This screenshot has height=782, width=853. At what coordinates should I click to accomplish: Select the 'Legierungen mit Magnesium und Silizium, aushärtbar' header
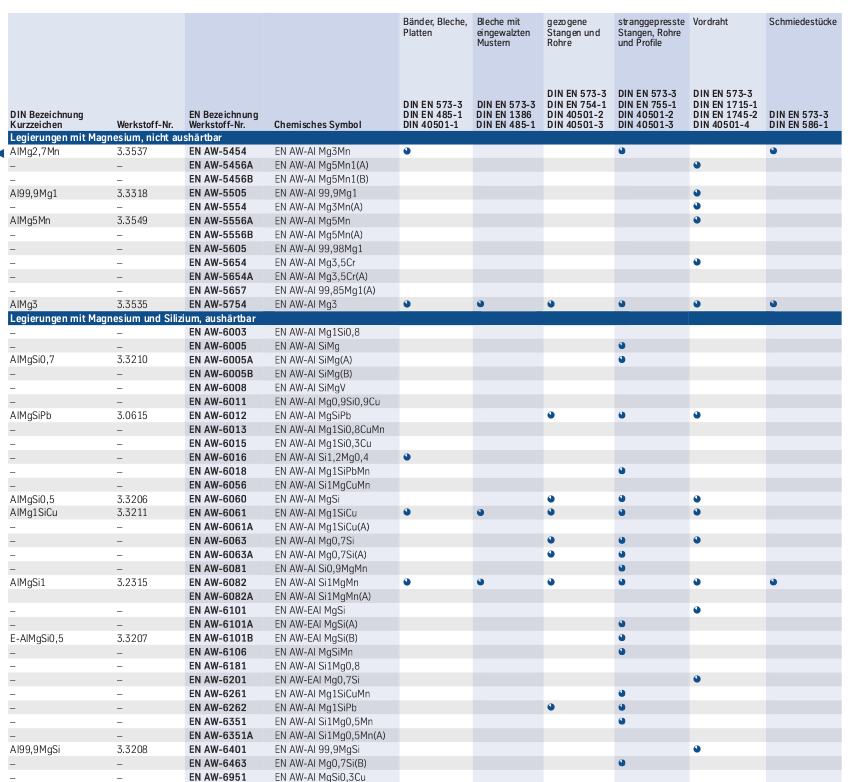tap(133, 317)
